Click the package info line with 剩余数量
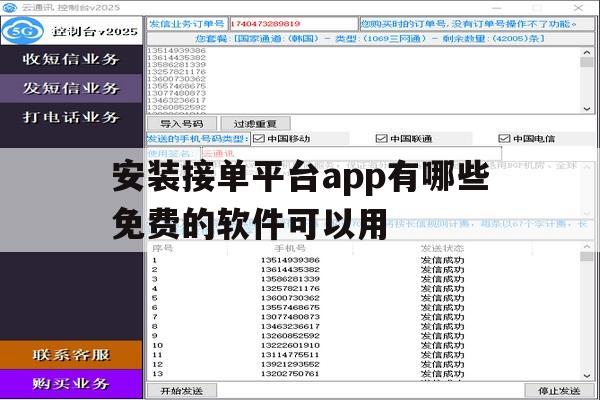 [x=370, y=39]
